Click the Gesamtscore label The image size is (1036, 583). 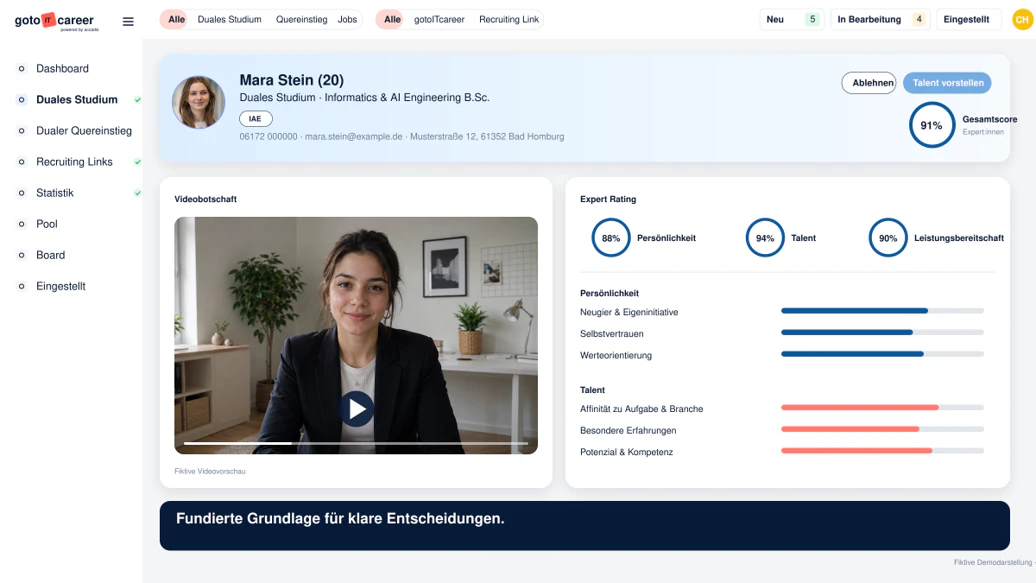pyautogui.click(x=990, y=120)
